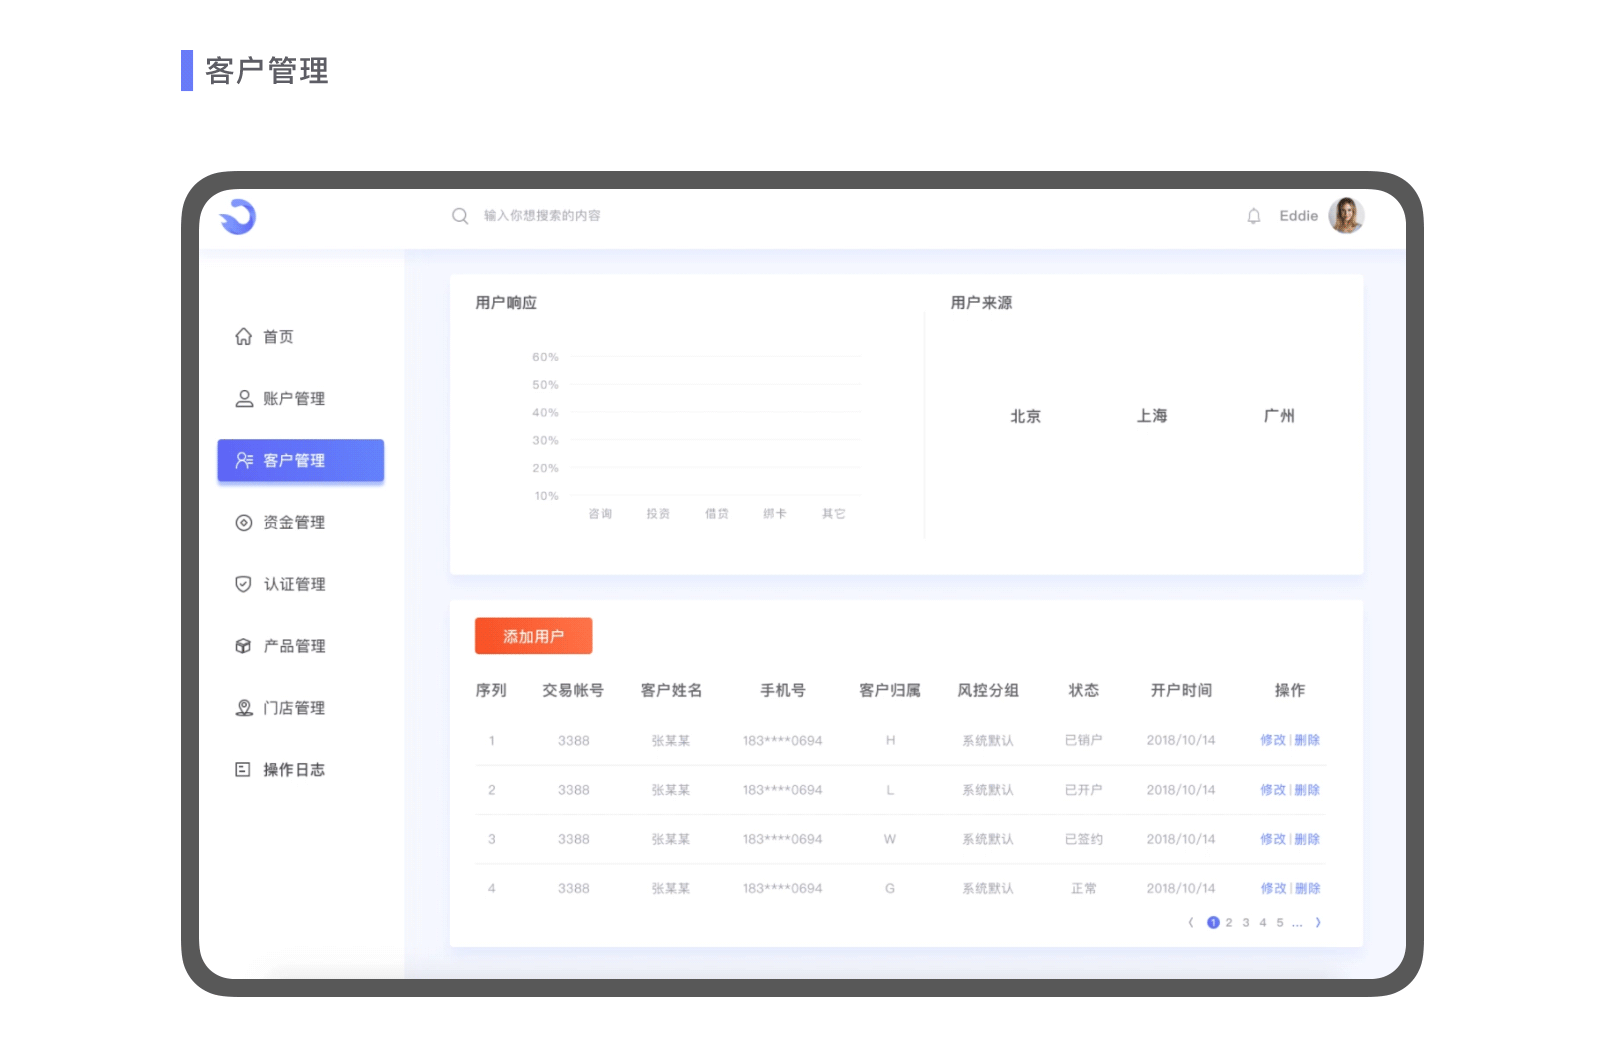The width and height of the screenshot is (1600, 1047).
Task: Click the person icon beside 账户管理
Action: pyautogui.click(x=242, y=398)
